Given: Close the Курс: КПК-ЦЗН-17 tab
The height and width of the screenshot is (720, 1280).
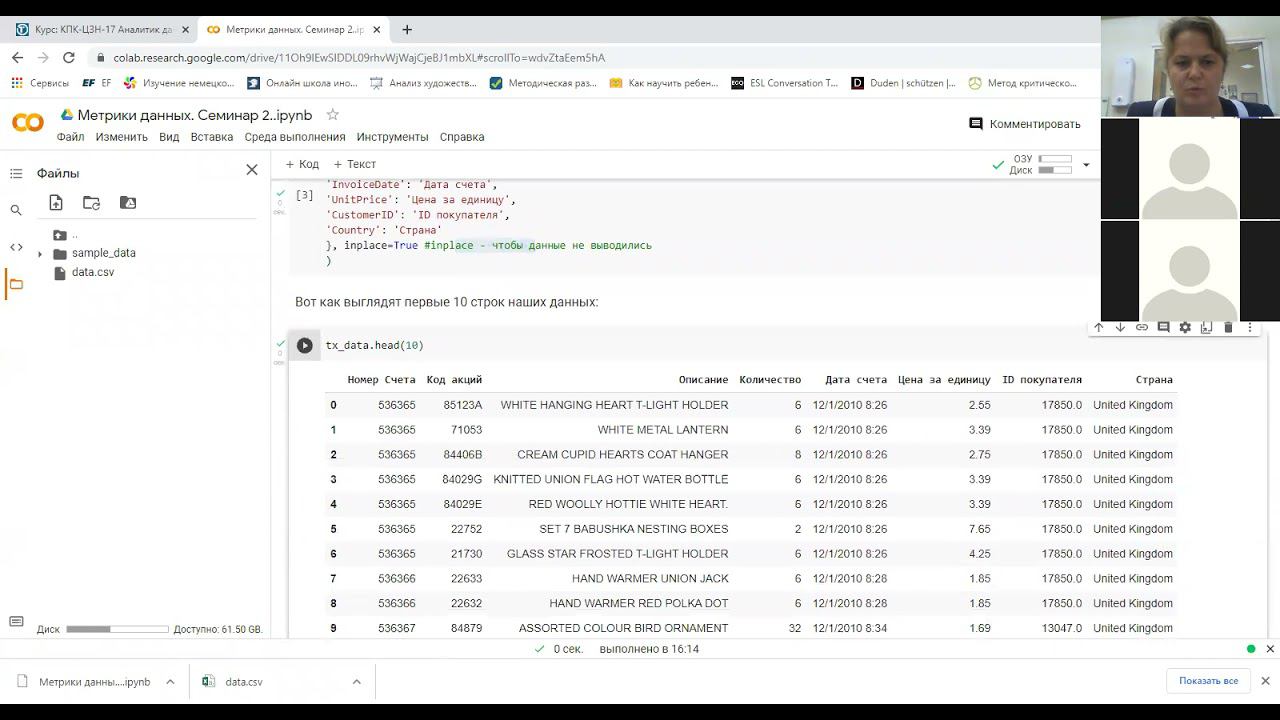Looking at the screenshot, I should pos(185,30).
